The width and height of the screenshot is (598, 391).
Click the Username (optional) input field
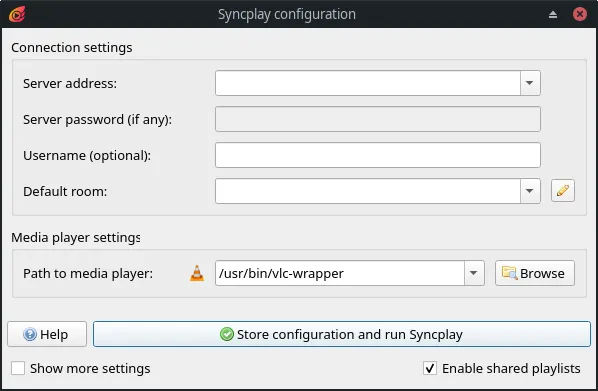378,155
